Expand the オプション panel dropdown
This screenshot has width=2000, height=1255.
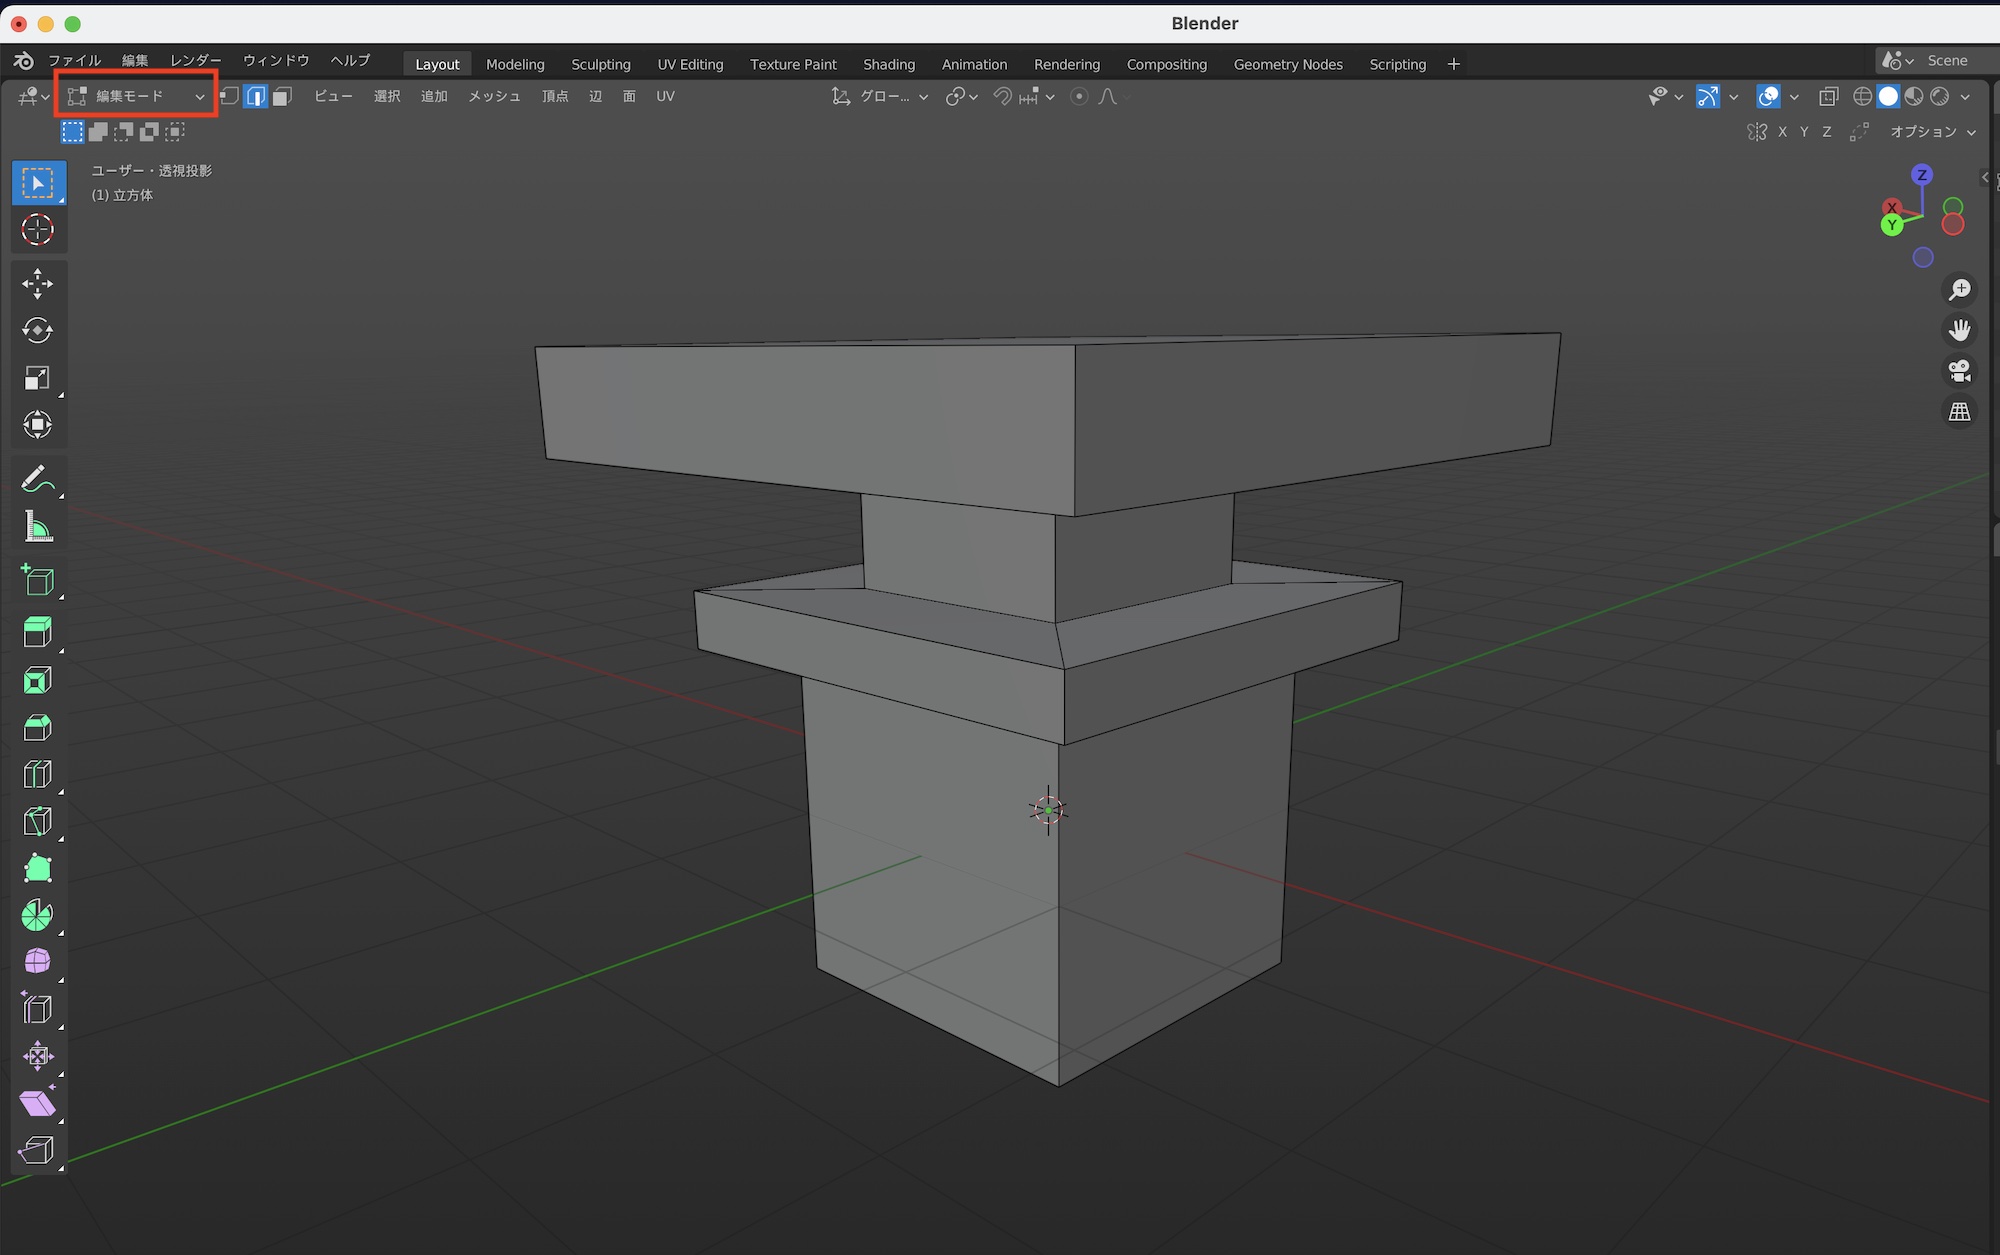pyautogui.click(x=1933, y=131)
